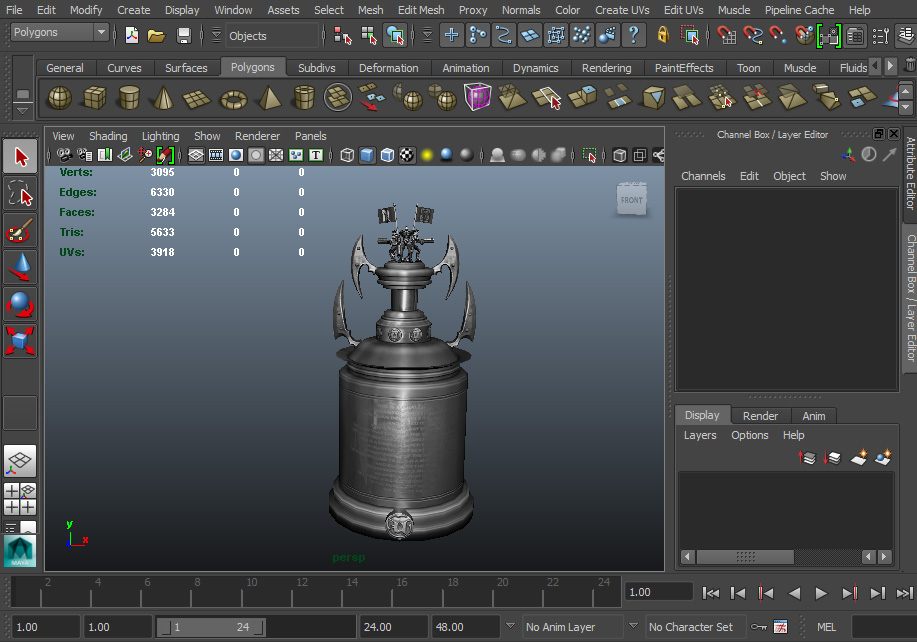Open the Polygons menu set dropdown

60,33
